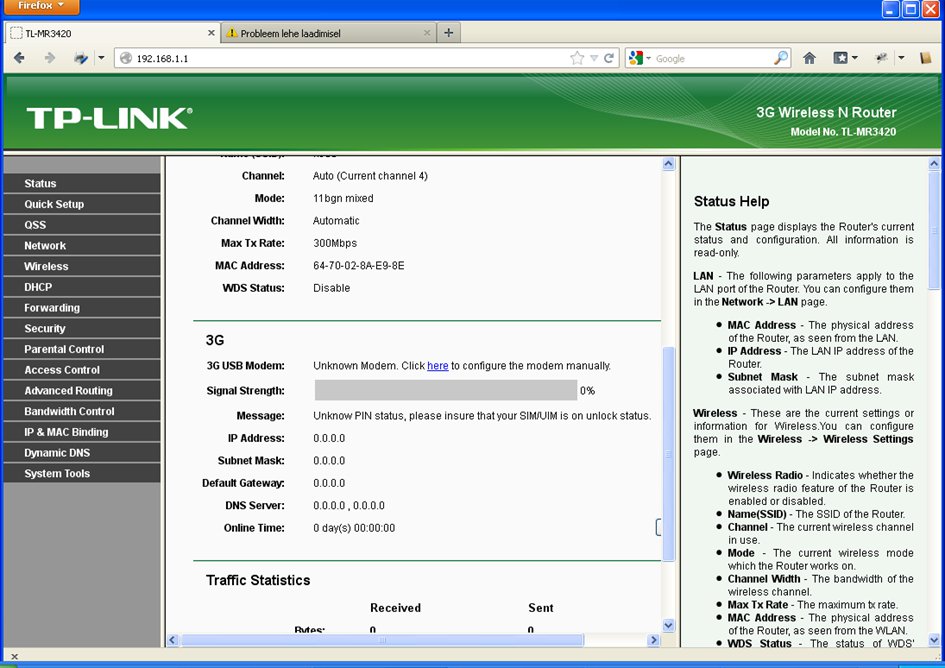The width and height of the screenshot is (945, 668).
Task: Click the toolbar icon left of the address bar
Action: pyautogui.click(x=81, y=58)
